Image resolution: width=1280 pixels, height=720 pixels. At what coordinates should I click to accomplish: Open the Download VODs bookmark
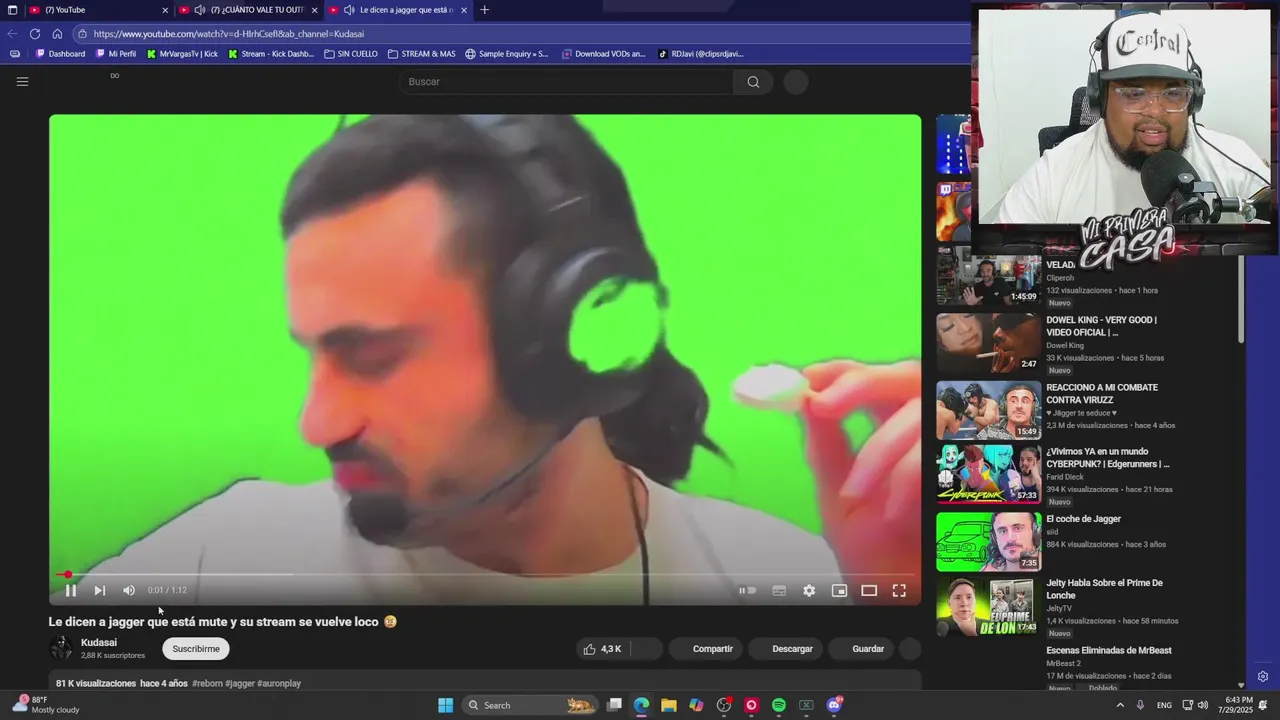click(603, 54)
